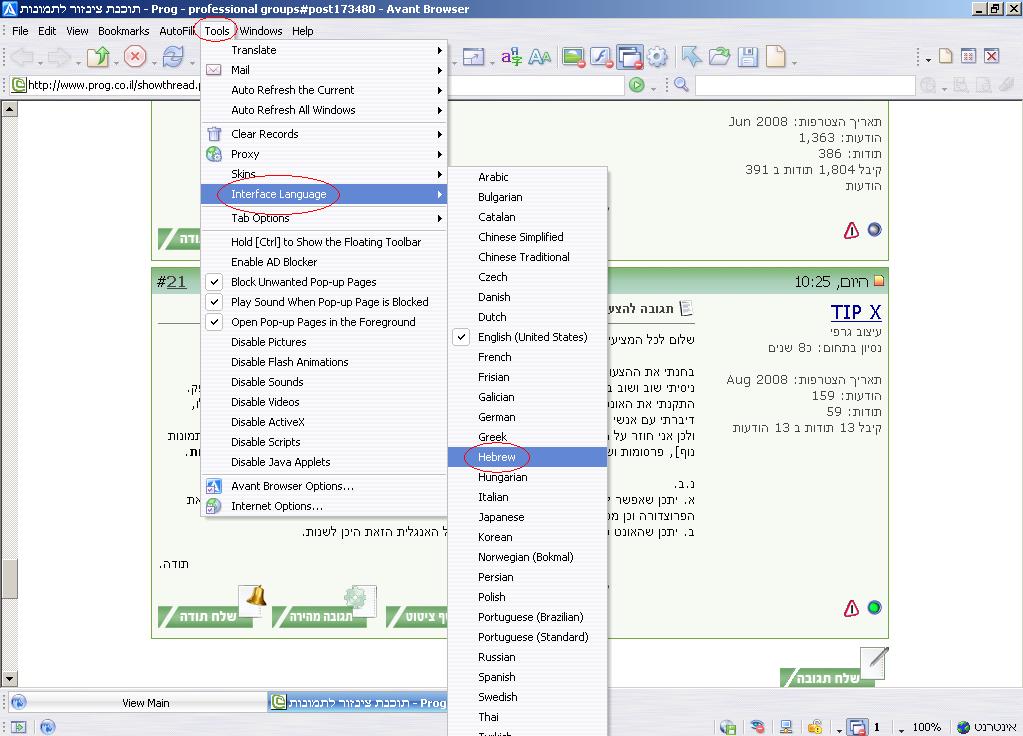Click the blocked pop-ups counter icon in status bar

(x=857, y=727)
